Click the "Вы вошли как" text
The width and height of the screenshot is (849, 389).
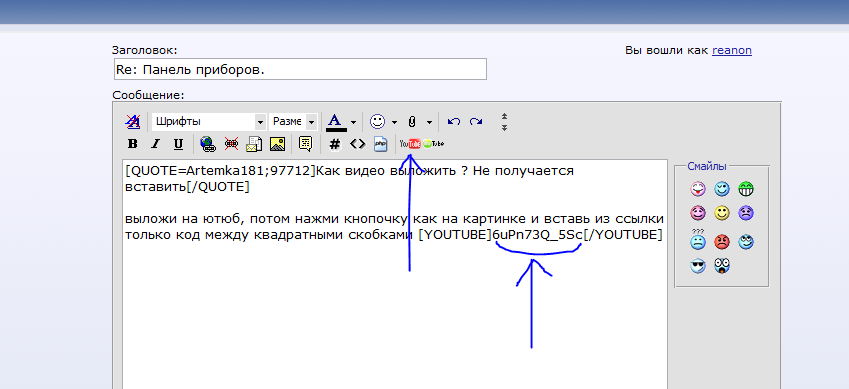667,50
